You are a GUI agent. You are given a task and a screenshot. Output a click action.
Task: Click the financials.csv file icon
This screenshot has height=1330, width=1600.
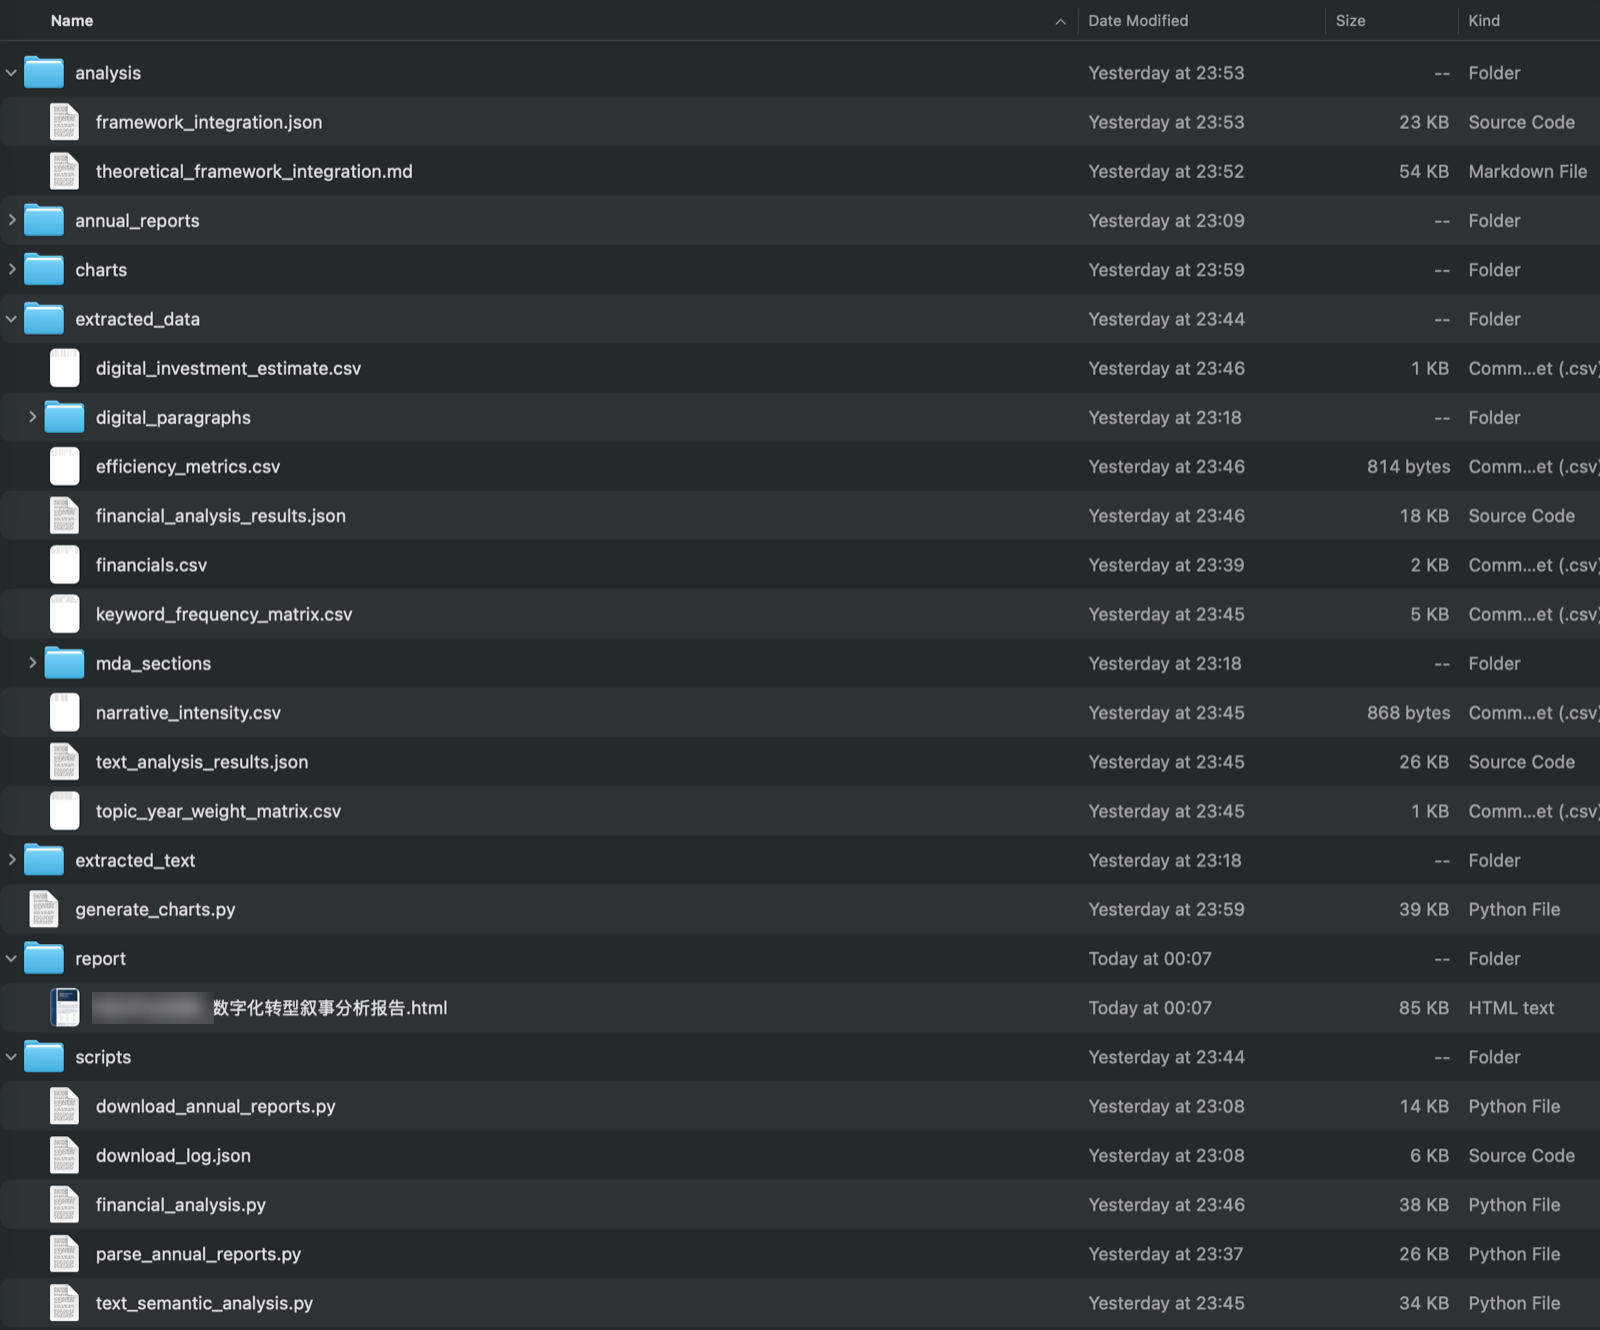point(65,565)
